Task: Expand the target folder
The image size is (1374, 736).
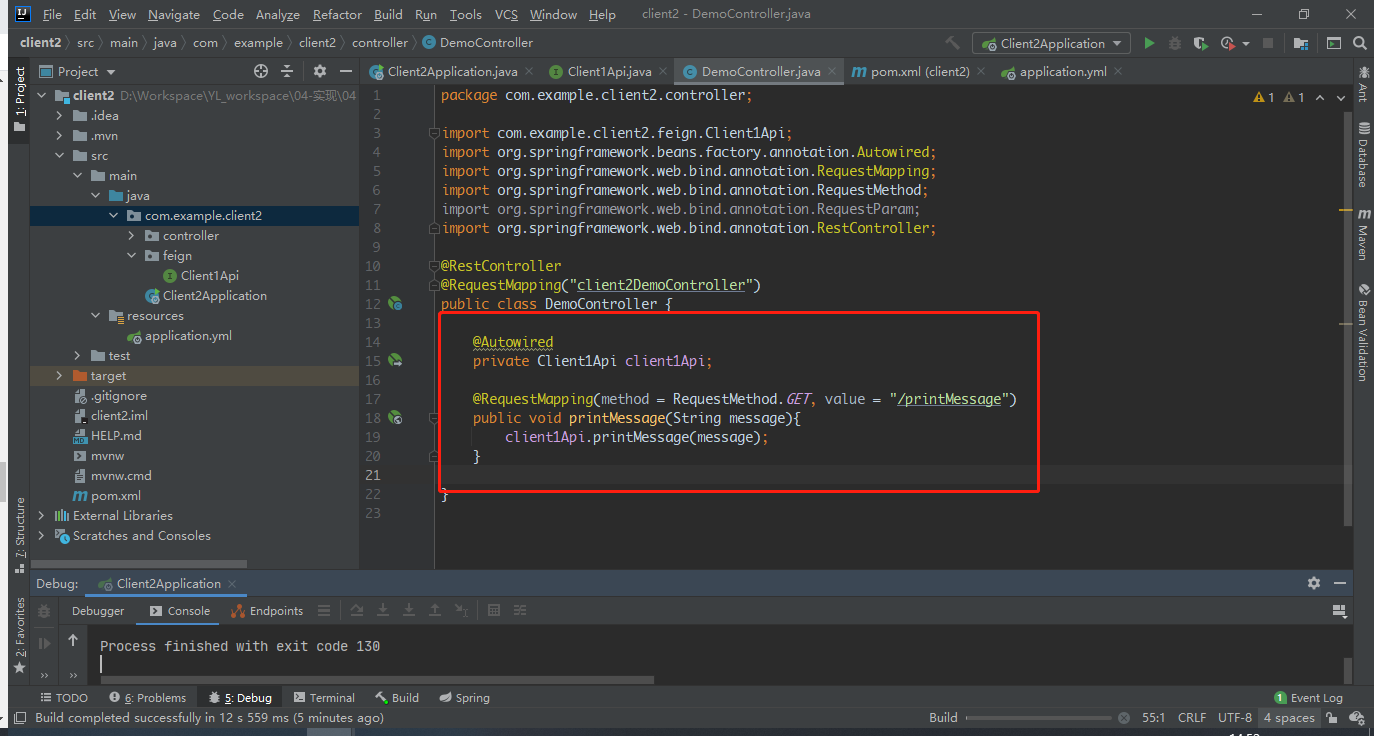Action: [60, 375]
